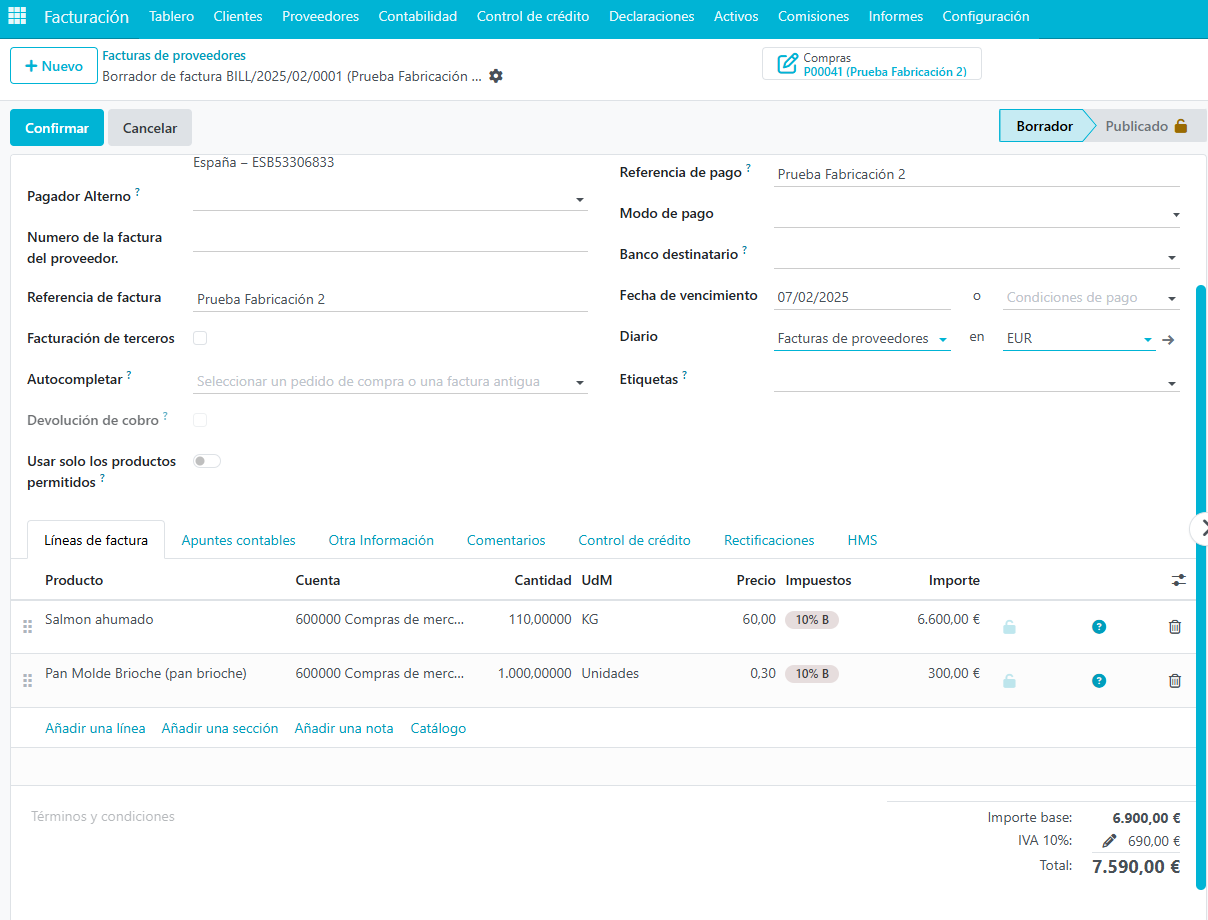Screen dimensions: 1208x920
Task: Click the Facturas de proveedores breadcrumb link
Action: click(x=174, y=56)
